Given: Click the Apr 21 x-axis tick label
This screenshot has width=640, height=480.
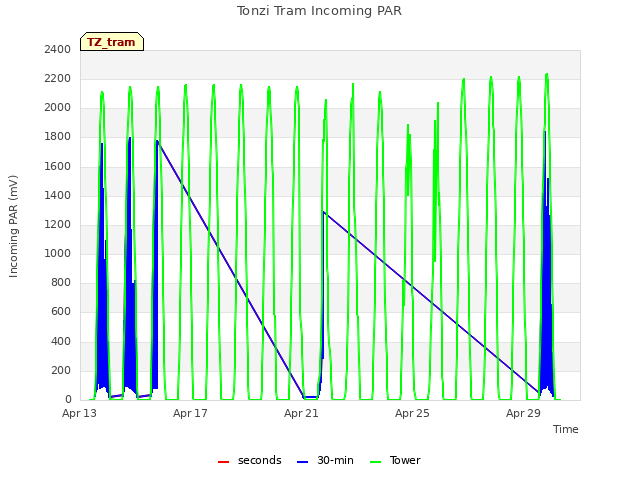Looking at the screenshot, I should pos(301,413).
